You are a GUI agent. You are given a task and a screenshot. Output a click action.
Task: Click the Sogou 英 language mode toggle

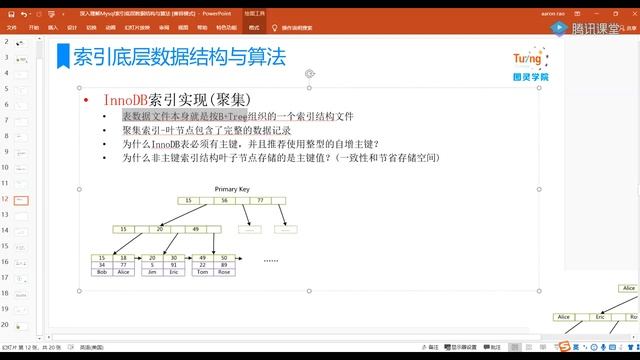tap(576, 347)
